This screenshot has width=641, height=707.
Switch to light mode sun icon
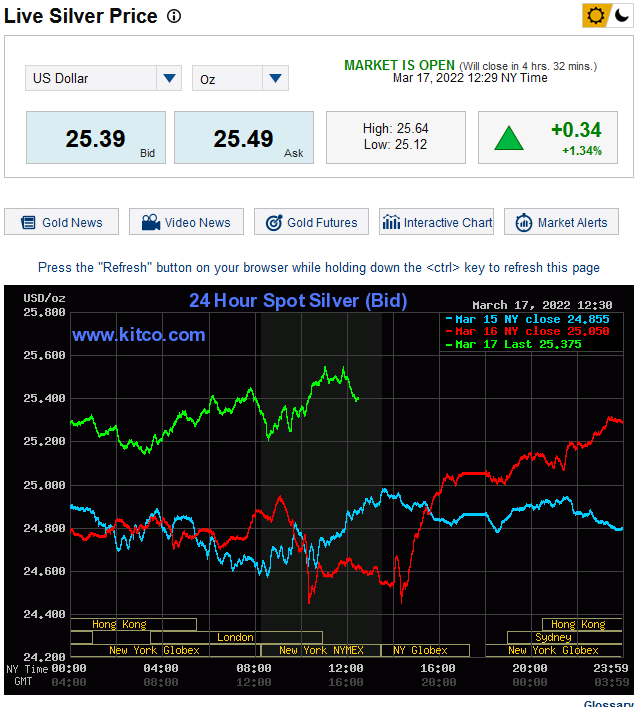(595, 16)
